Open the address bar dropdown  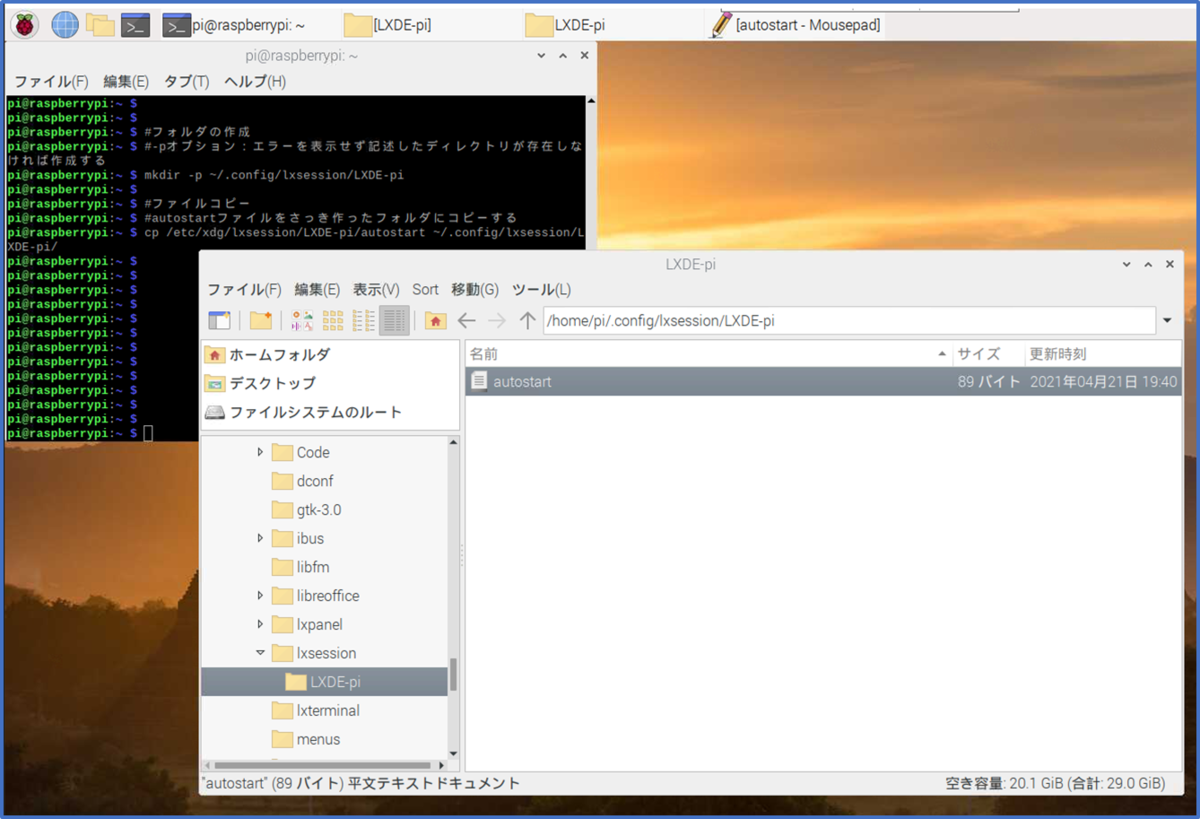coord(1167,320)
